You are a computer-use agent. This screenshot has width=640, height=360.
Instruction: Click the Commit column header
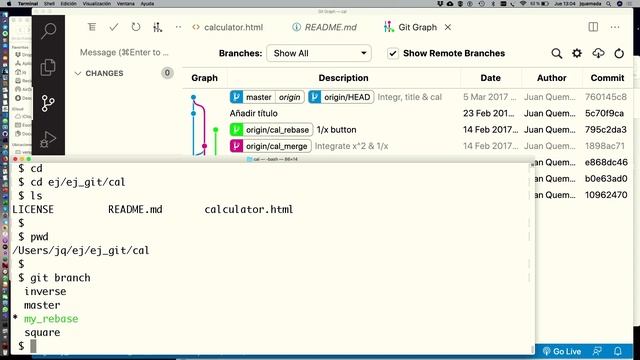[607, 78]
